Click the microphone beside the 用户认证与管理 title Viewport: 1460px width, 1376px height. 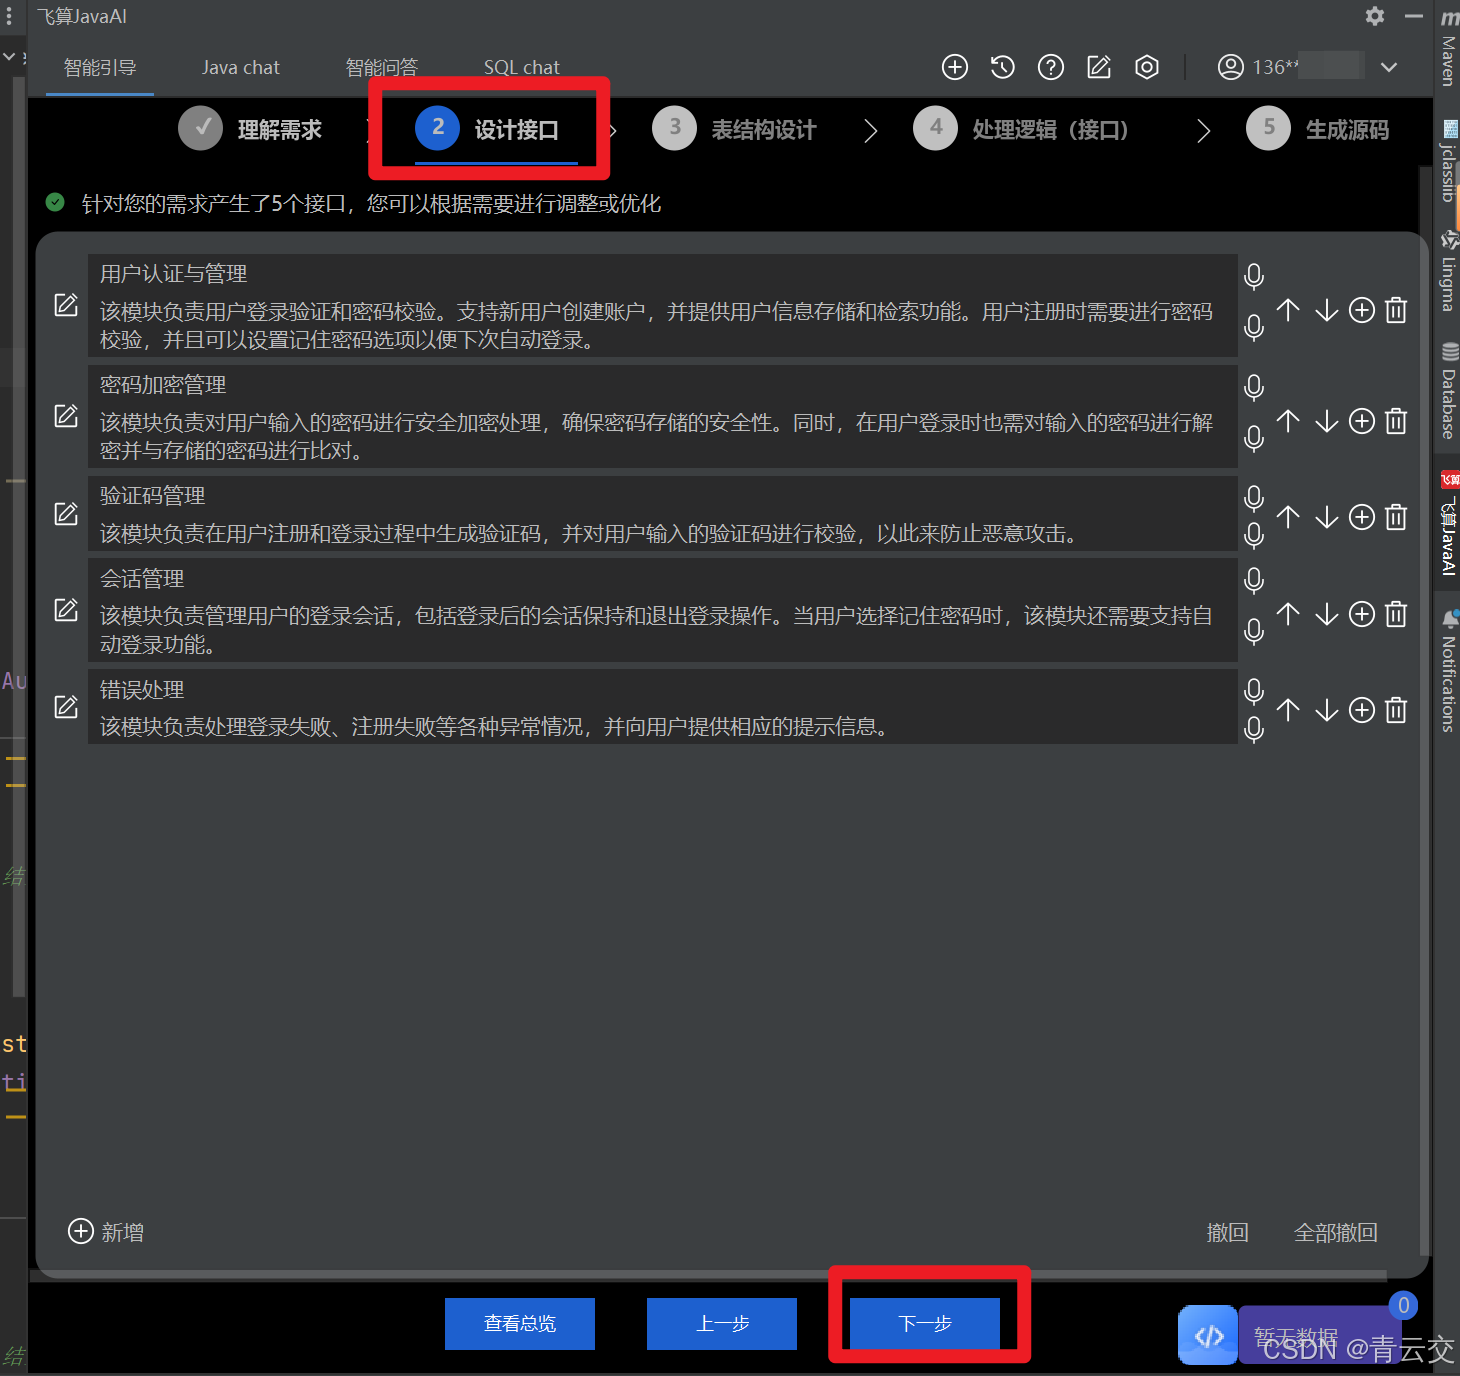click(1254, 276)
